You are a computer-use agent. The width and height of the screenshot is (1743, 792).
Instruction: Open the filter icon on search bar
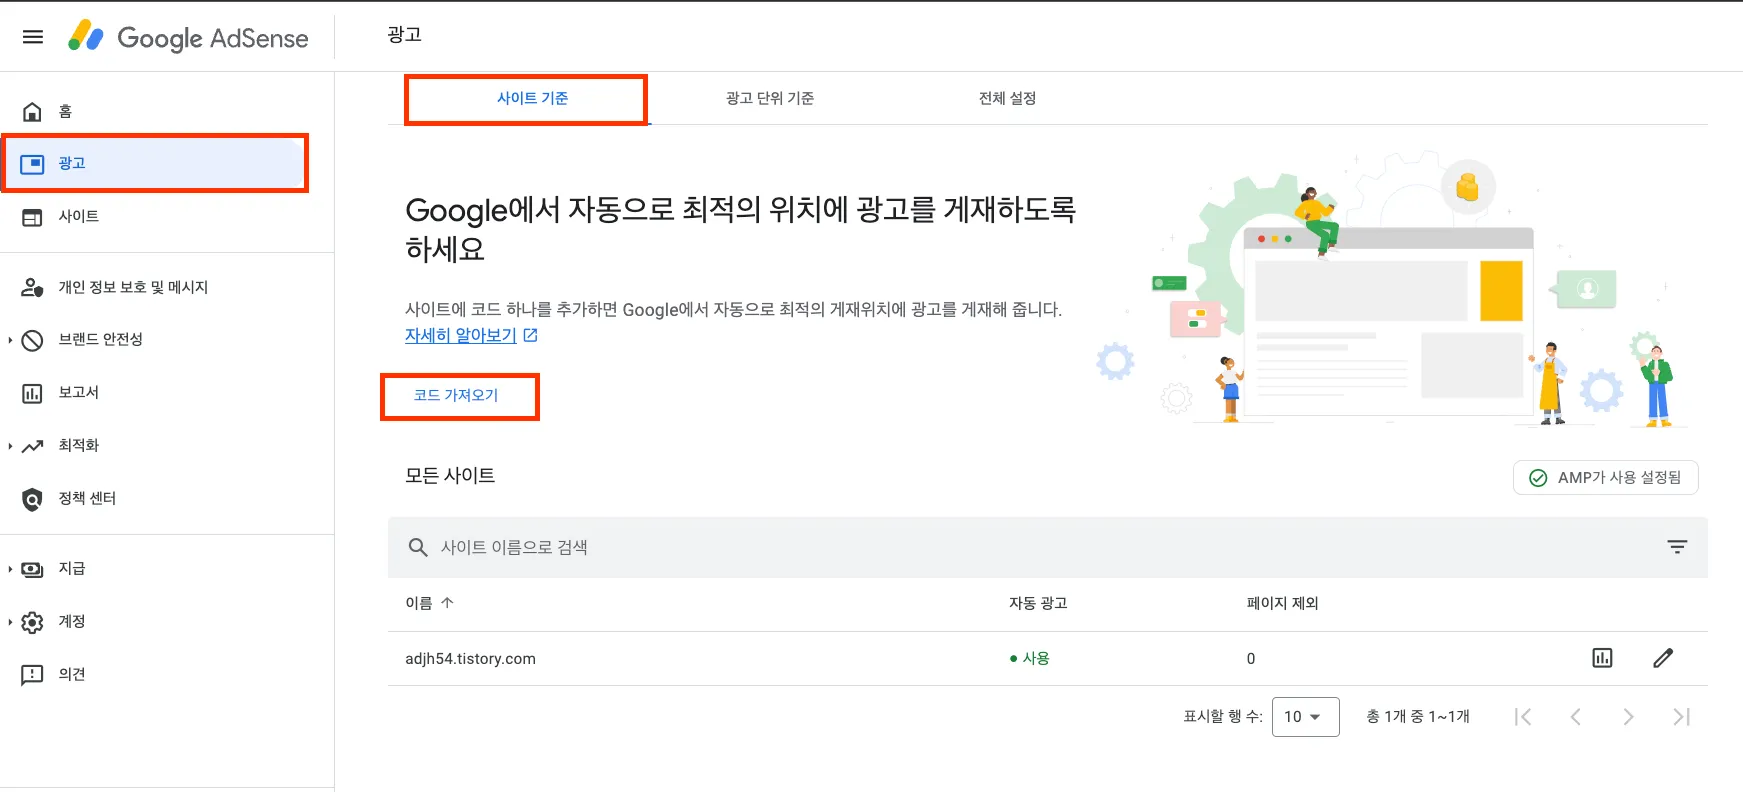pyautogui.click(x=1677, y=547)
